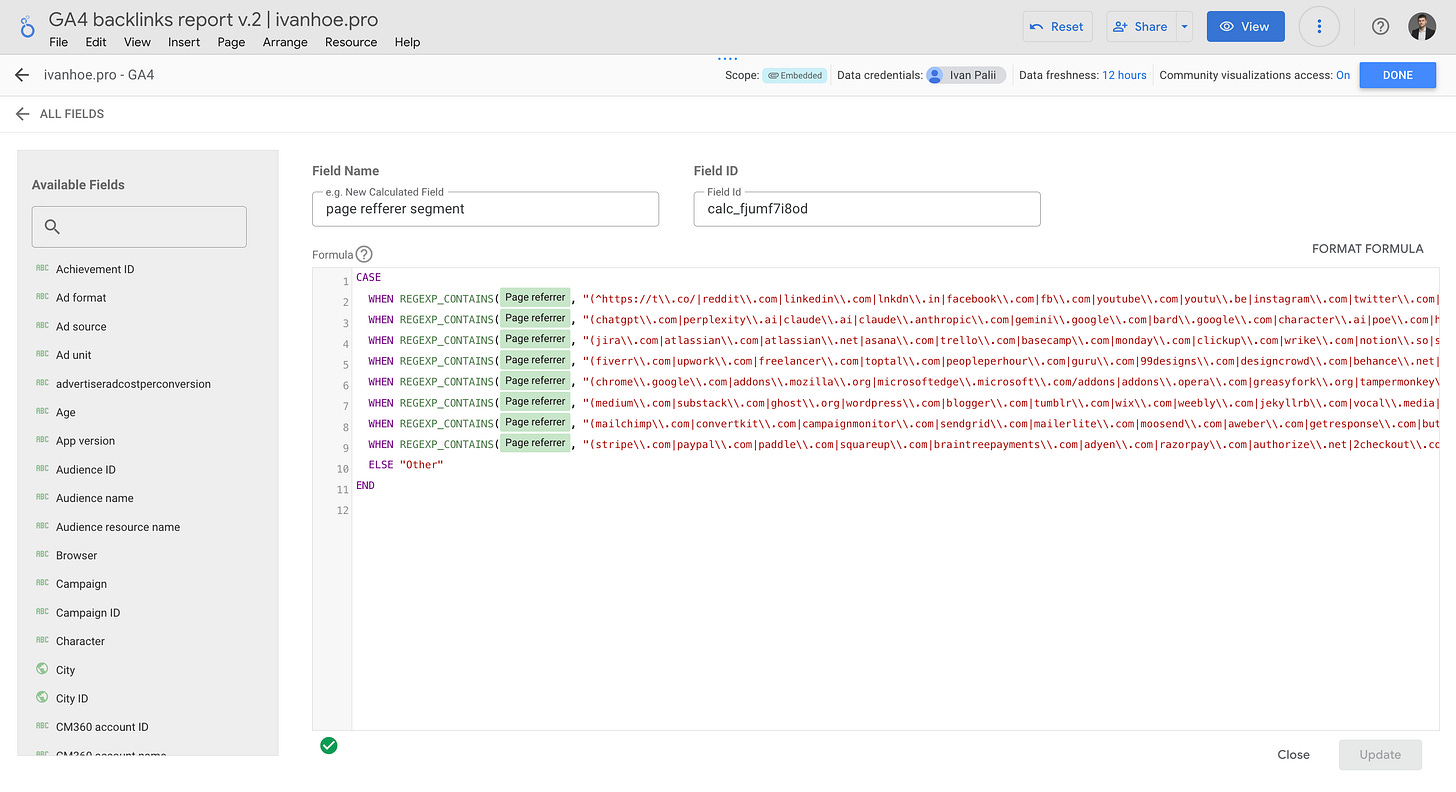Viewport: 1456px width, 792px height.
Task: Click the Close button below formula
Action: tap(1293, 754)
